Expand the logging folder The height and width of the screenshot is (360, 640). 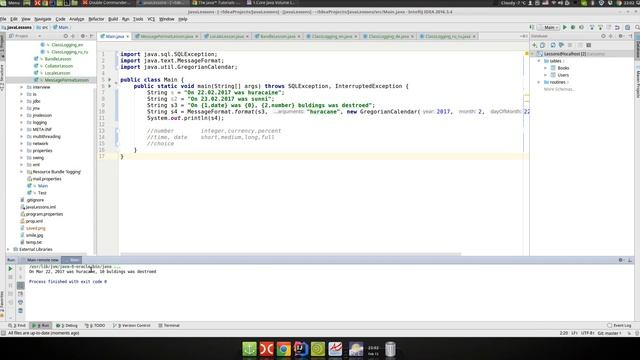[x=22, y=122]
